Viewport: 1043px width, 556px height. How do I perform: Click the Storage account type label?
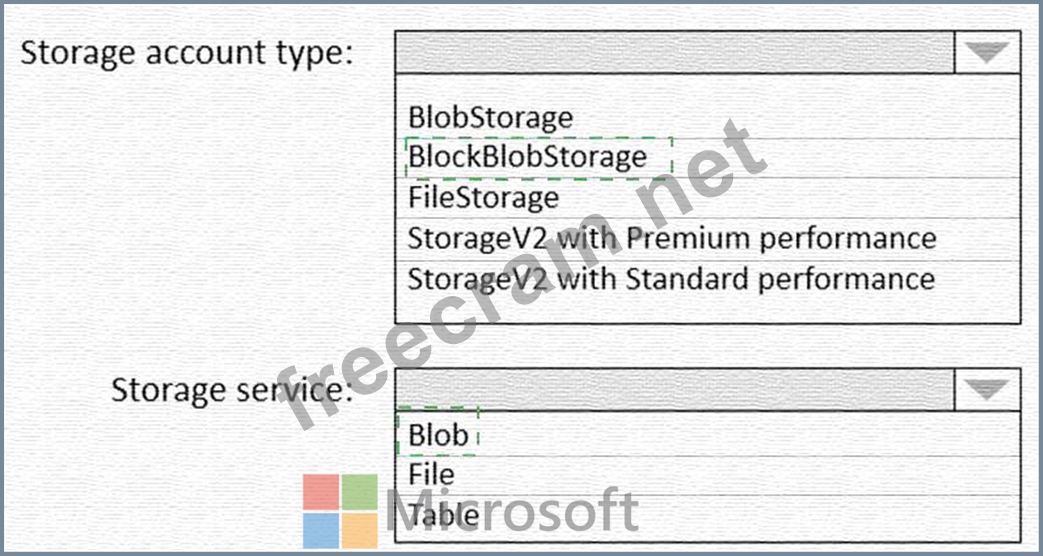click(186, 53)
